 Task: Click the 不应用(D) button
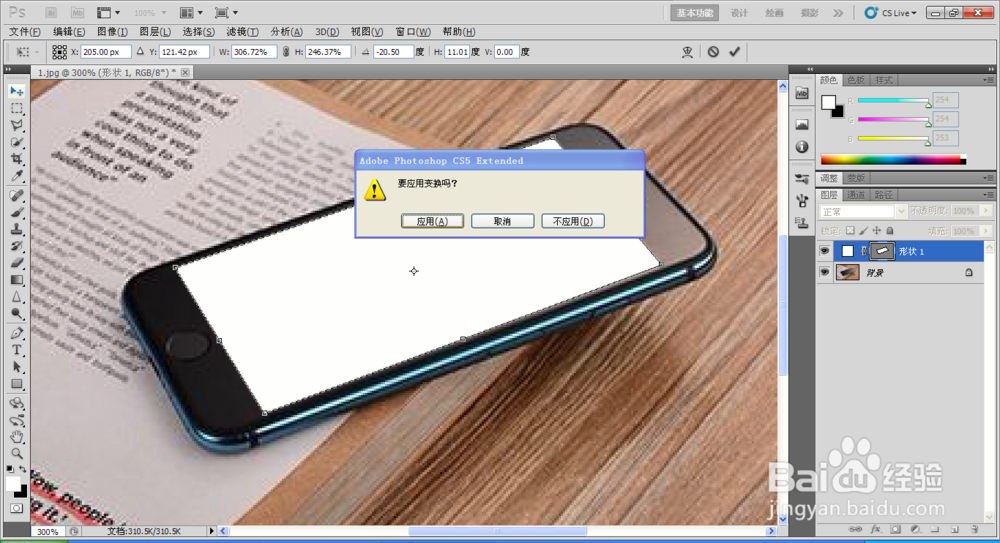(573, 221)
